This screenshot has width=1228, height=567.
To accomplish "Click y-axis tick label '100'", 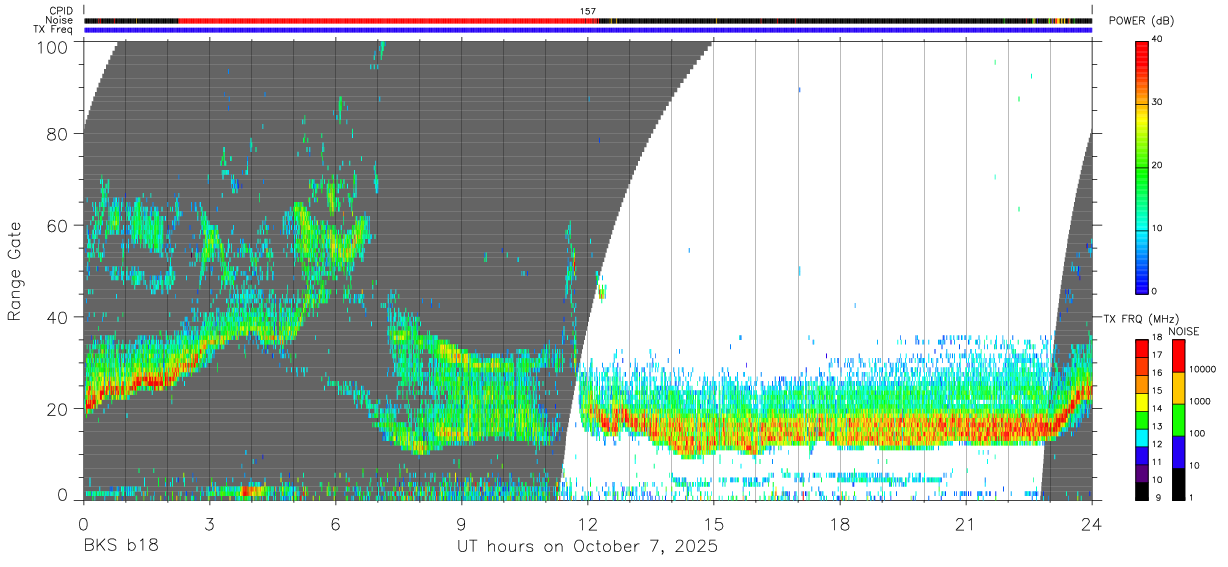I will click(53, 46).
